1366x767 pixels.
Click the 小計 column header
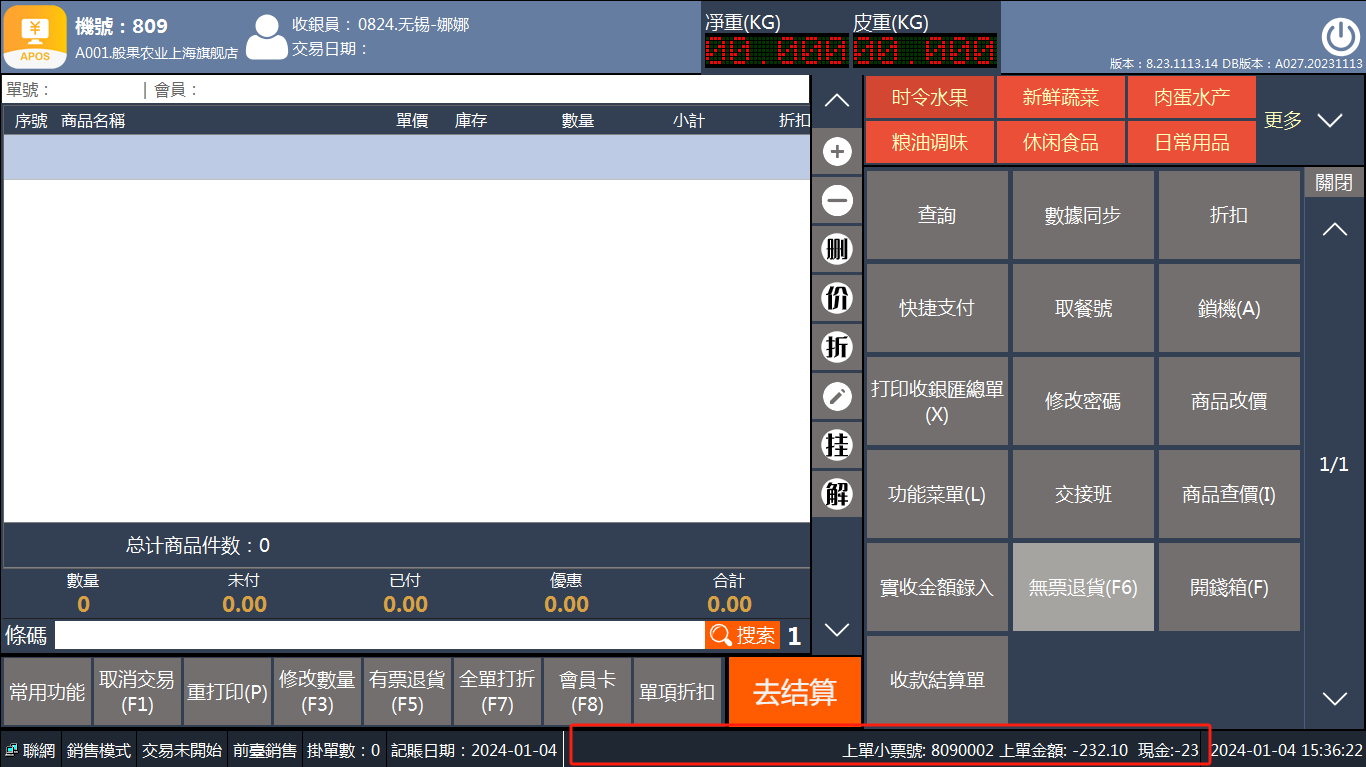click(x=689, y=121)
